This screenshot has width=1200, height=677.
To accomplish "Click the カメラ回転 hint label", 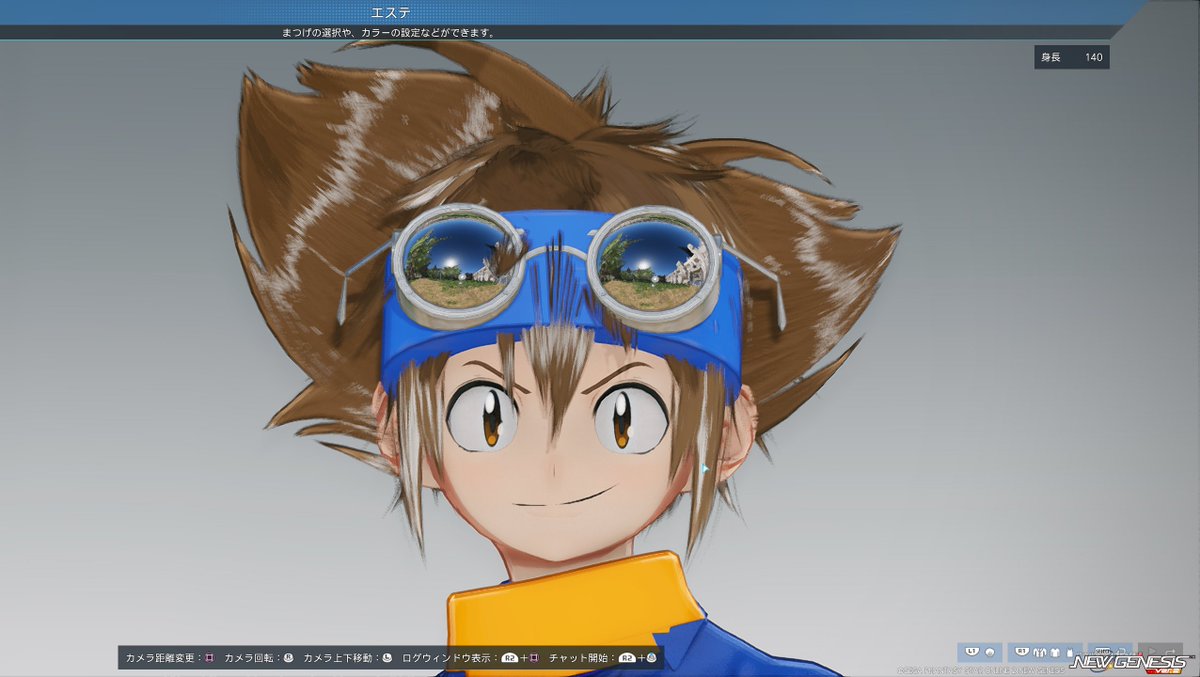I will coord(249,658).
